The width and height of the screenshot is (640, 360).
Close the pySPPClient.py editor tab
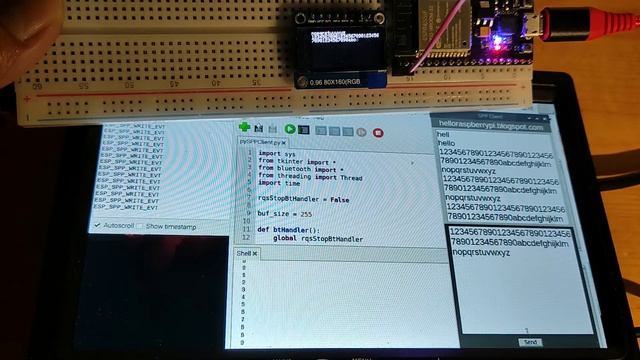(284, 142)
